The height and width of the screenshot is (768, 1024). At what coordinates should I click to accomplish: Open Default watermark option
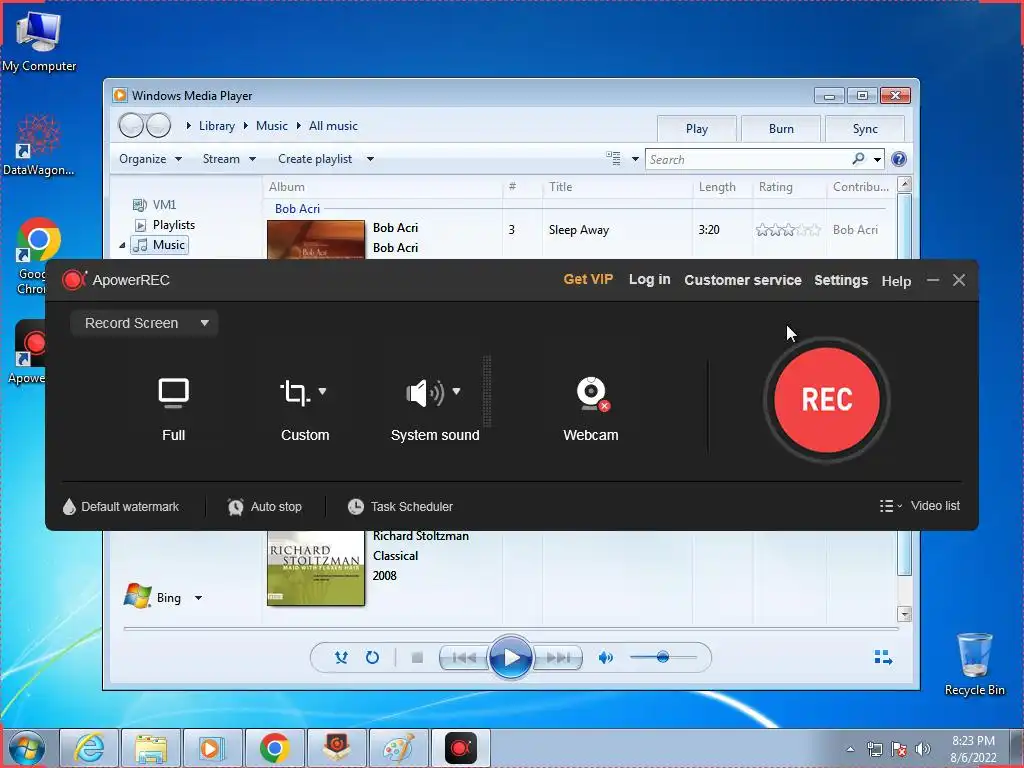pos(121,507)
